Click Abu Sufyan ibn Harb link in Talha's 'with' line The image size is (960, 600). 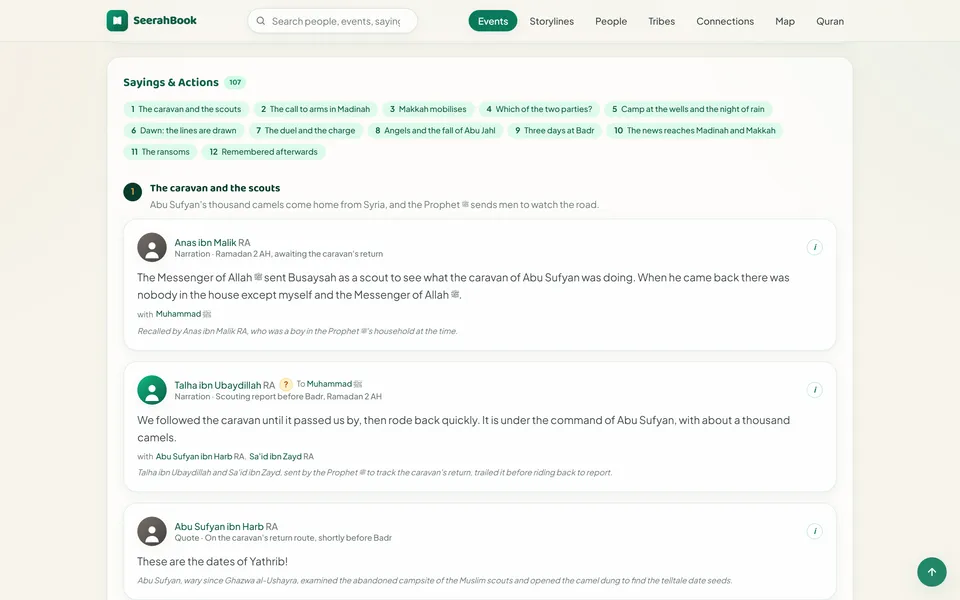coord(194,457)
